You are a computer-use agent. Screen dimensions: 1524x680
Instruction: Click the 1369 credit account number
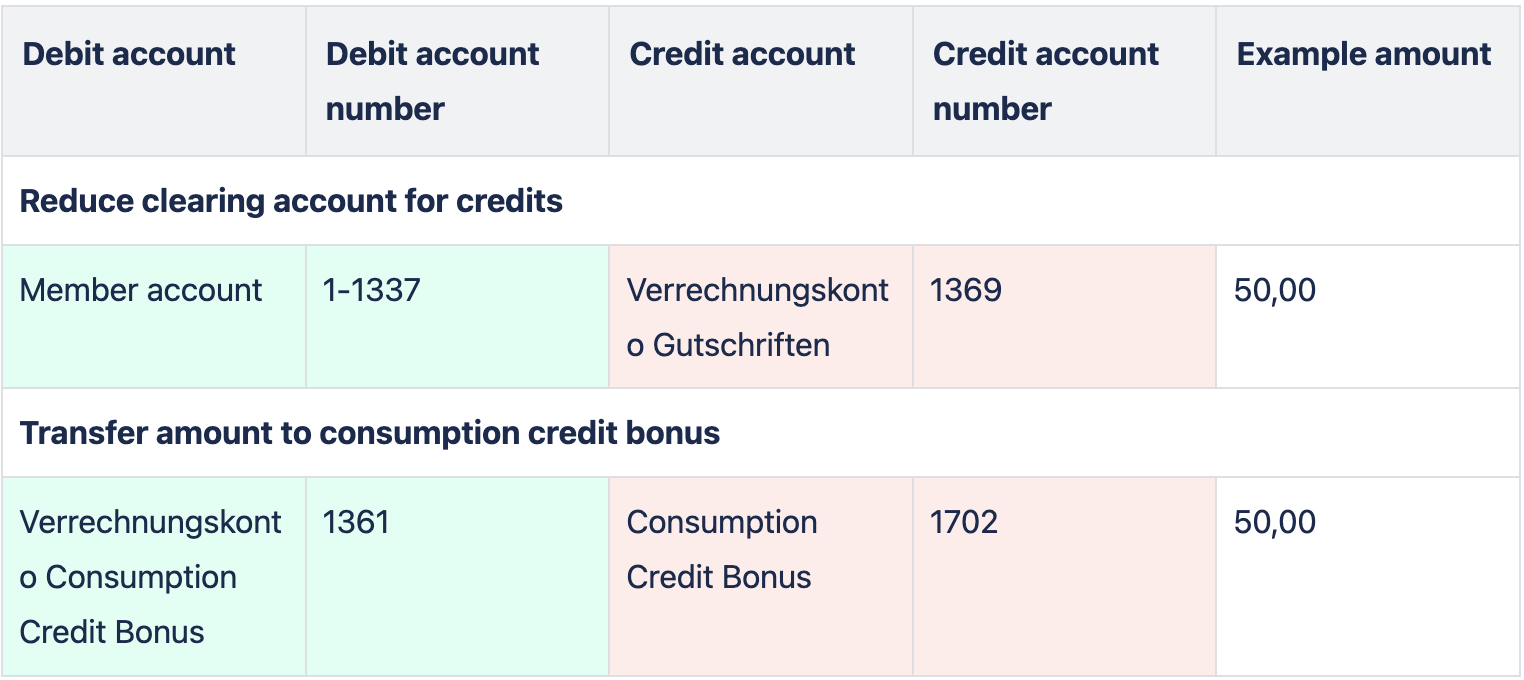point(966,291)
